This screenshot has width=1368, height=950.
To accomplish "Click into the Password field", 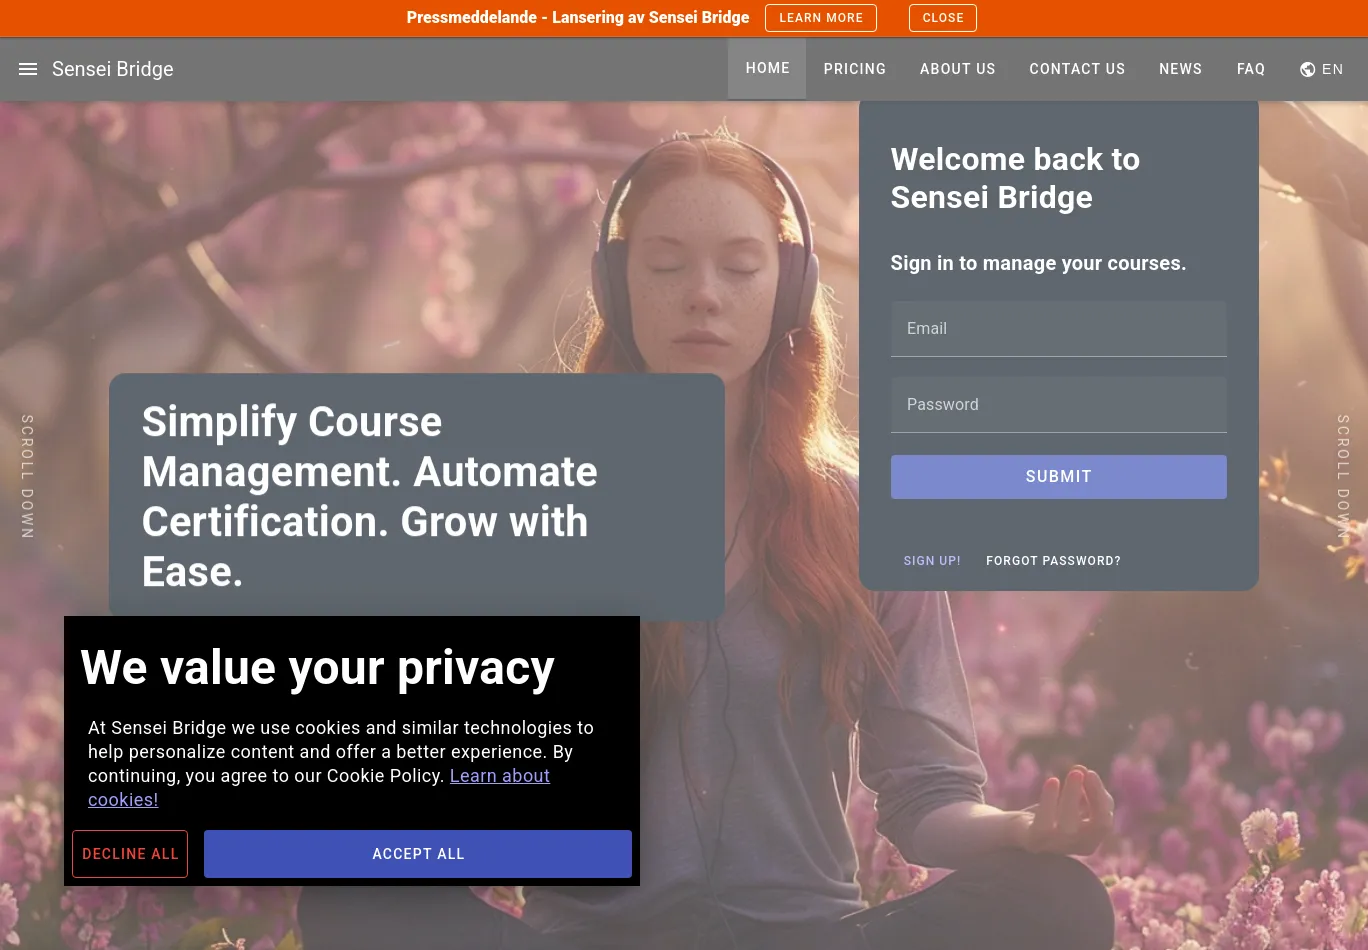I will point(1058,405).
